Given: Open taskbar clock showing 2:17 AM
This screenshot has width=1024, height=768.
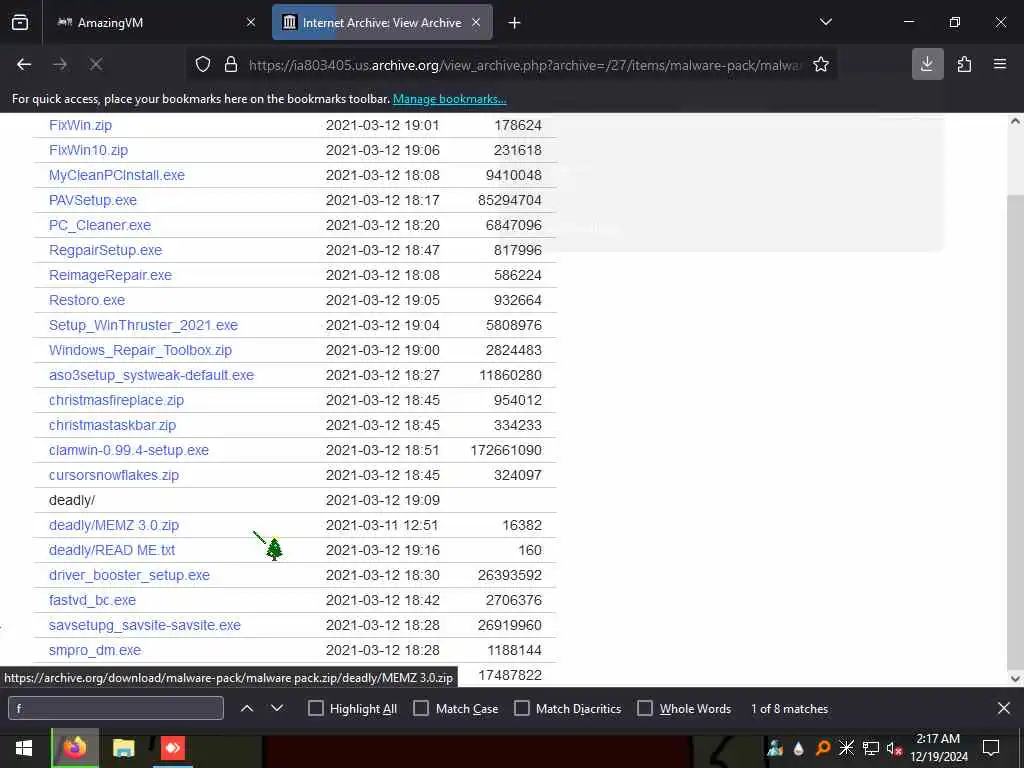Looking at the screenshot, I should (939, 748).
